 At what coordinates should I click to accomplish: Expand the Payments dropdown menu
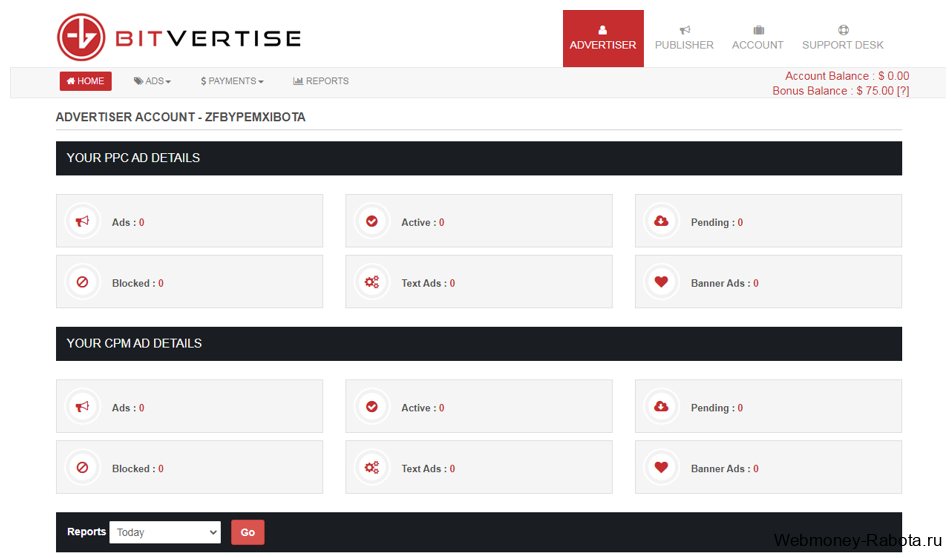click(232, 81)
